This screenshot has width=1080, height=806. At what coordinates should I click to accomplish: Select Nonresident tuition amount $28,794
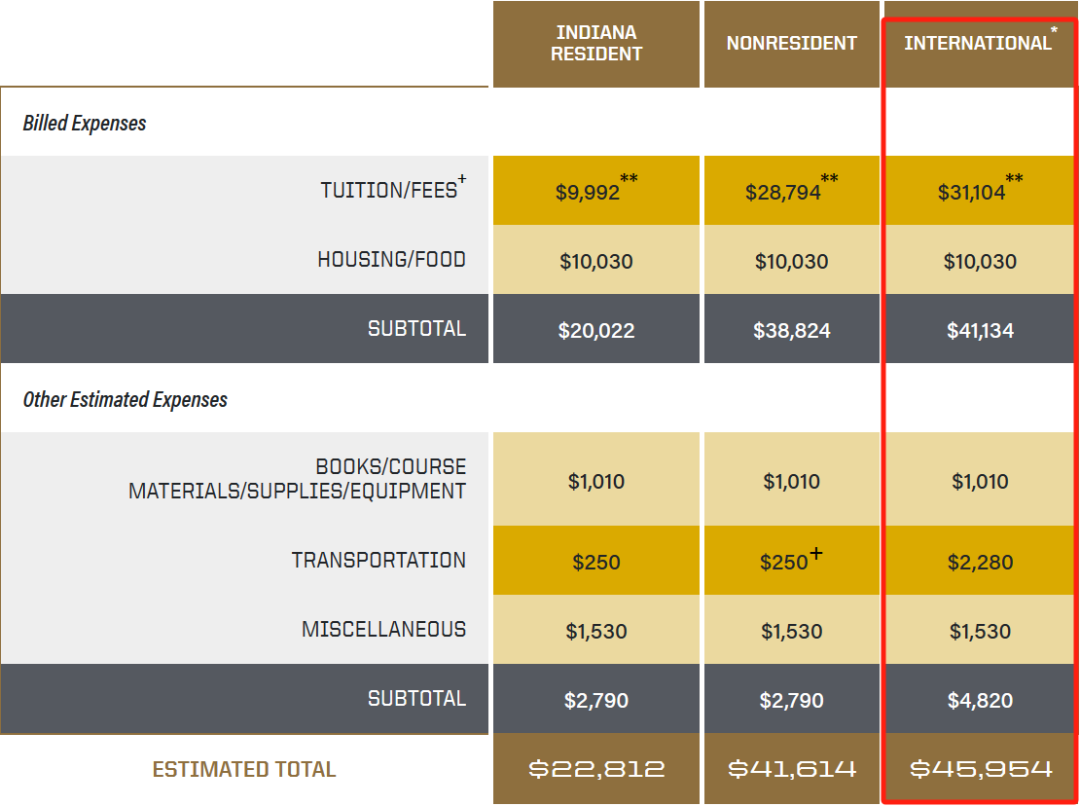point(783,192)
